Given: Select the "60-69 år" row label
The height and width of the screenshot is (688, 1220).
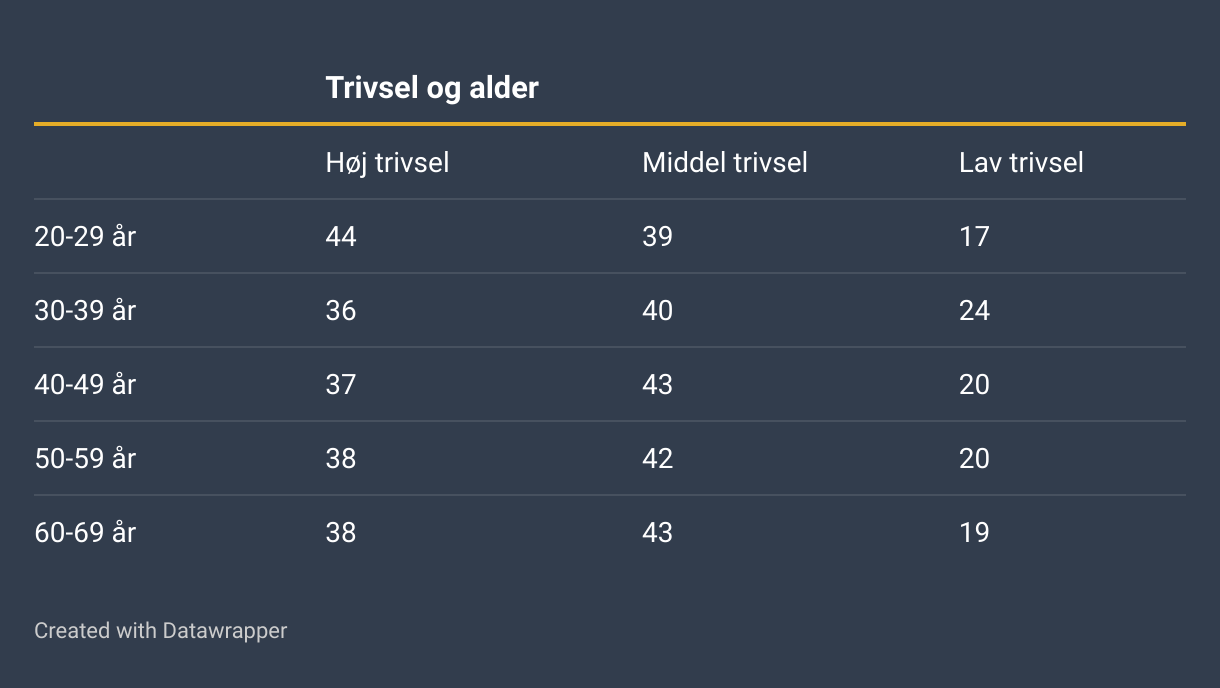Looking at the screenshot, I should (x=85, y=533).
